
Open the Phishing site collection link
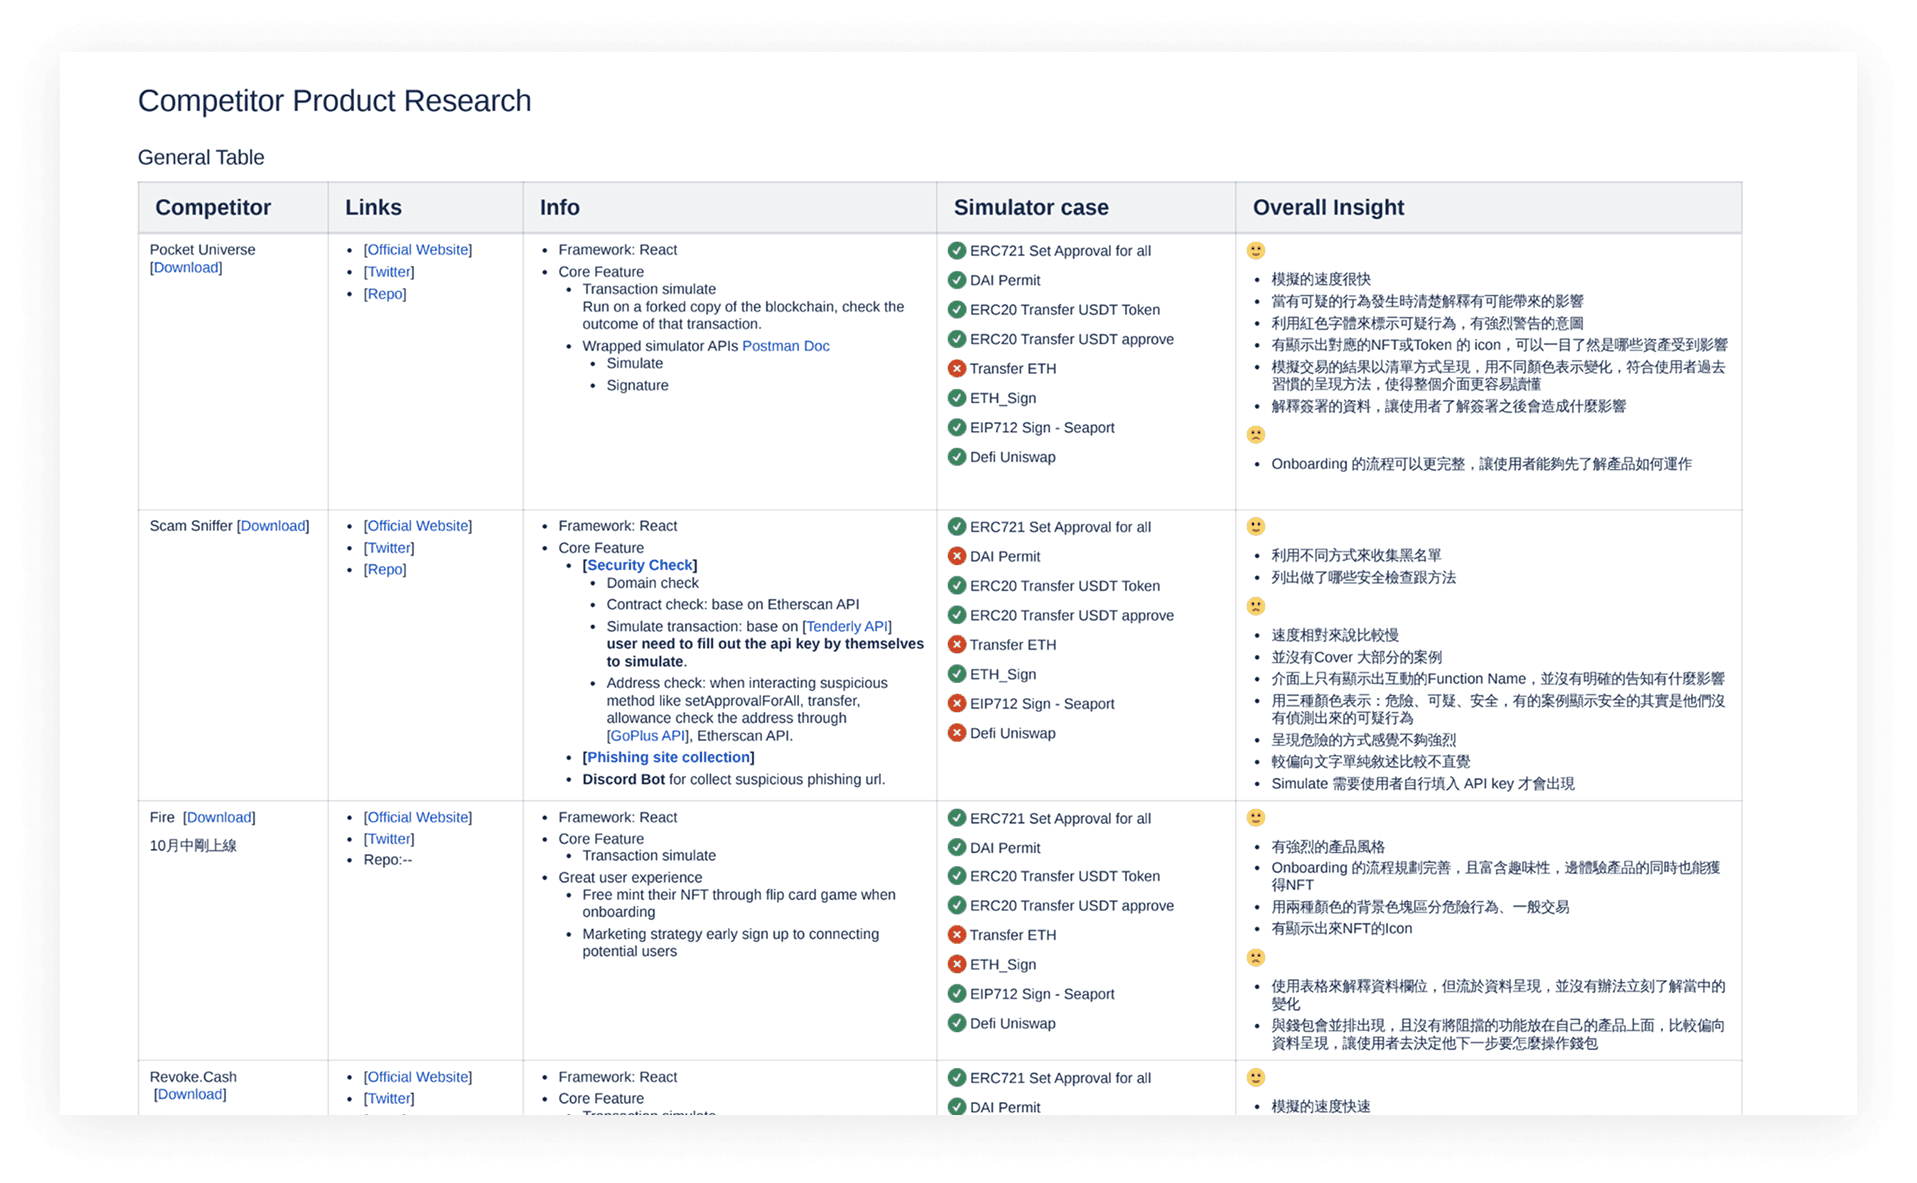coord(668,758)
